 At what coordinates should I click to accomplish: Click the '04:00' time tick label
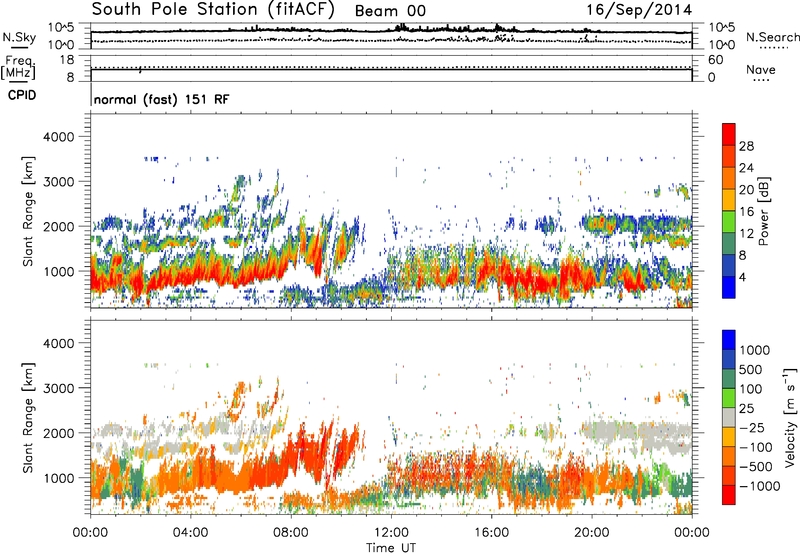coord(190,533)
